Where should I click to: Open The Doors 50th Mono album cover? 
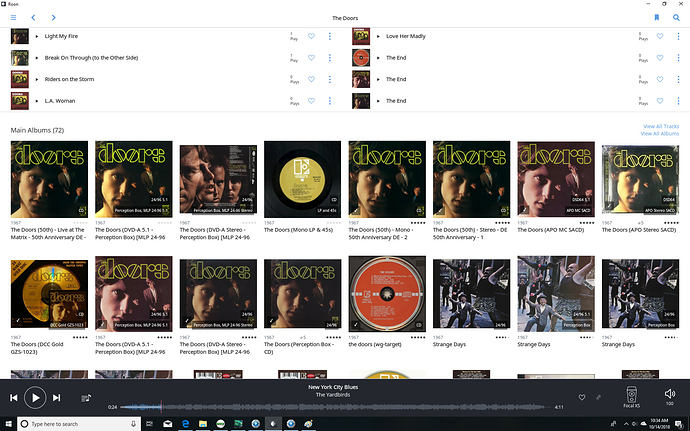387,179
